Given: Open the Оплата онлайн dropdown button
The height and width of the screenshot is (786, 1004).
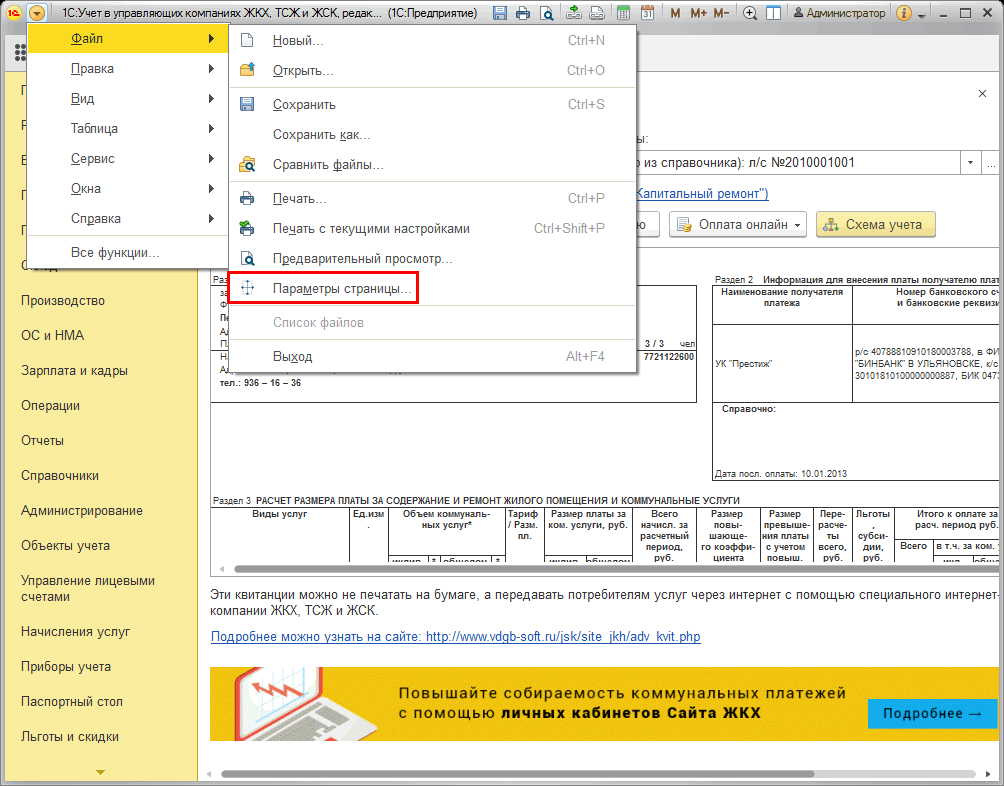Looking at the screenshot, I should [x=738, y=225].
